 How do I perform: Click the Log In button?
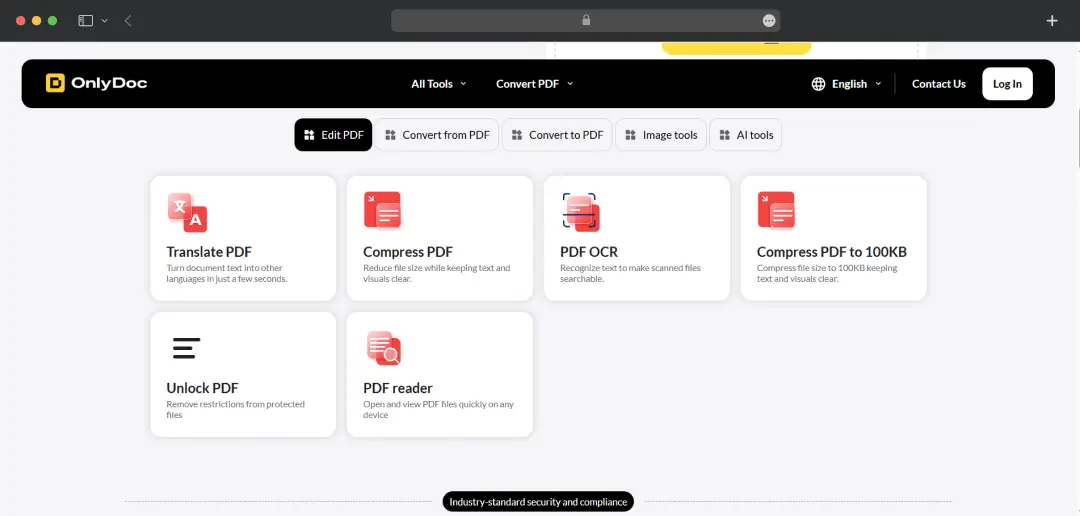click(1007, 84)
